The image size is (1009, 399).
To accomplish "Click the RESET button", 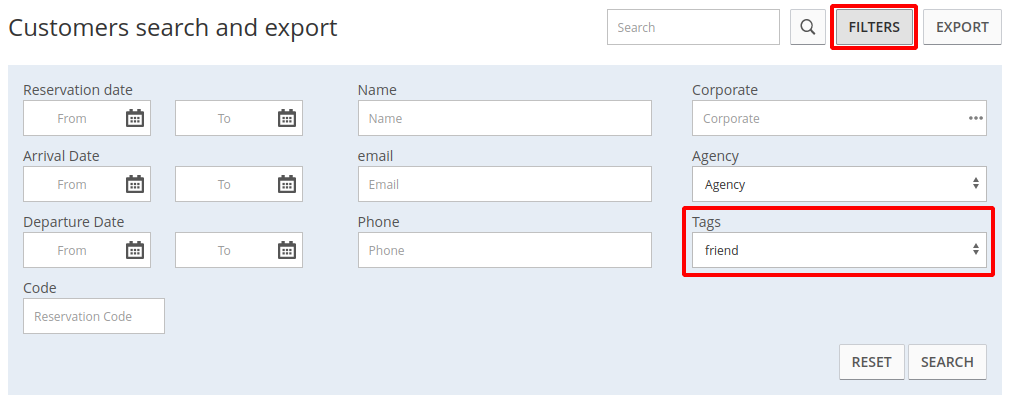I will [x=871, y=362].
